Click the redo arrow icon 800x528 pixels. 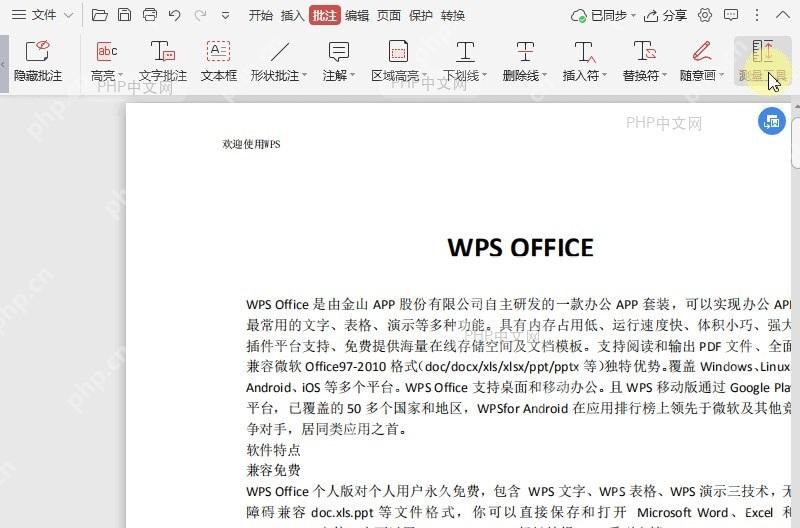[x=200, y=15]
